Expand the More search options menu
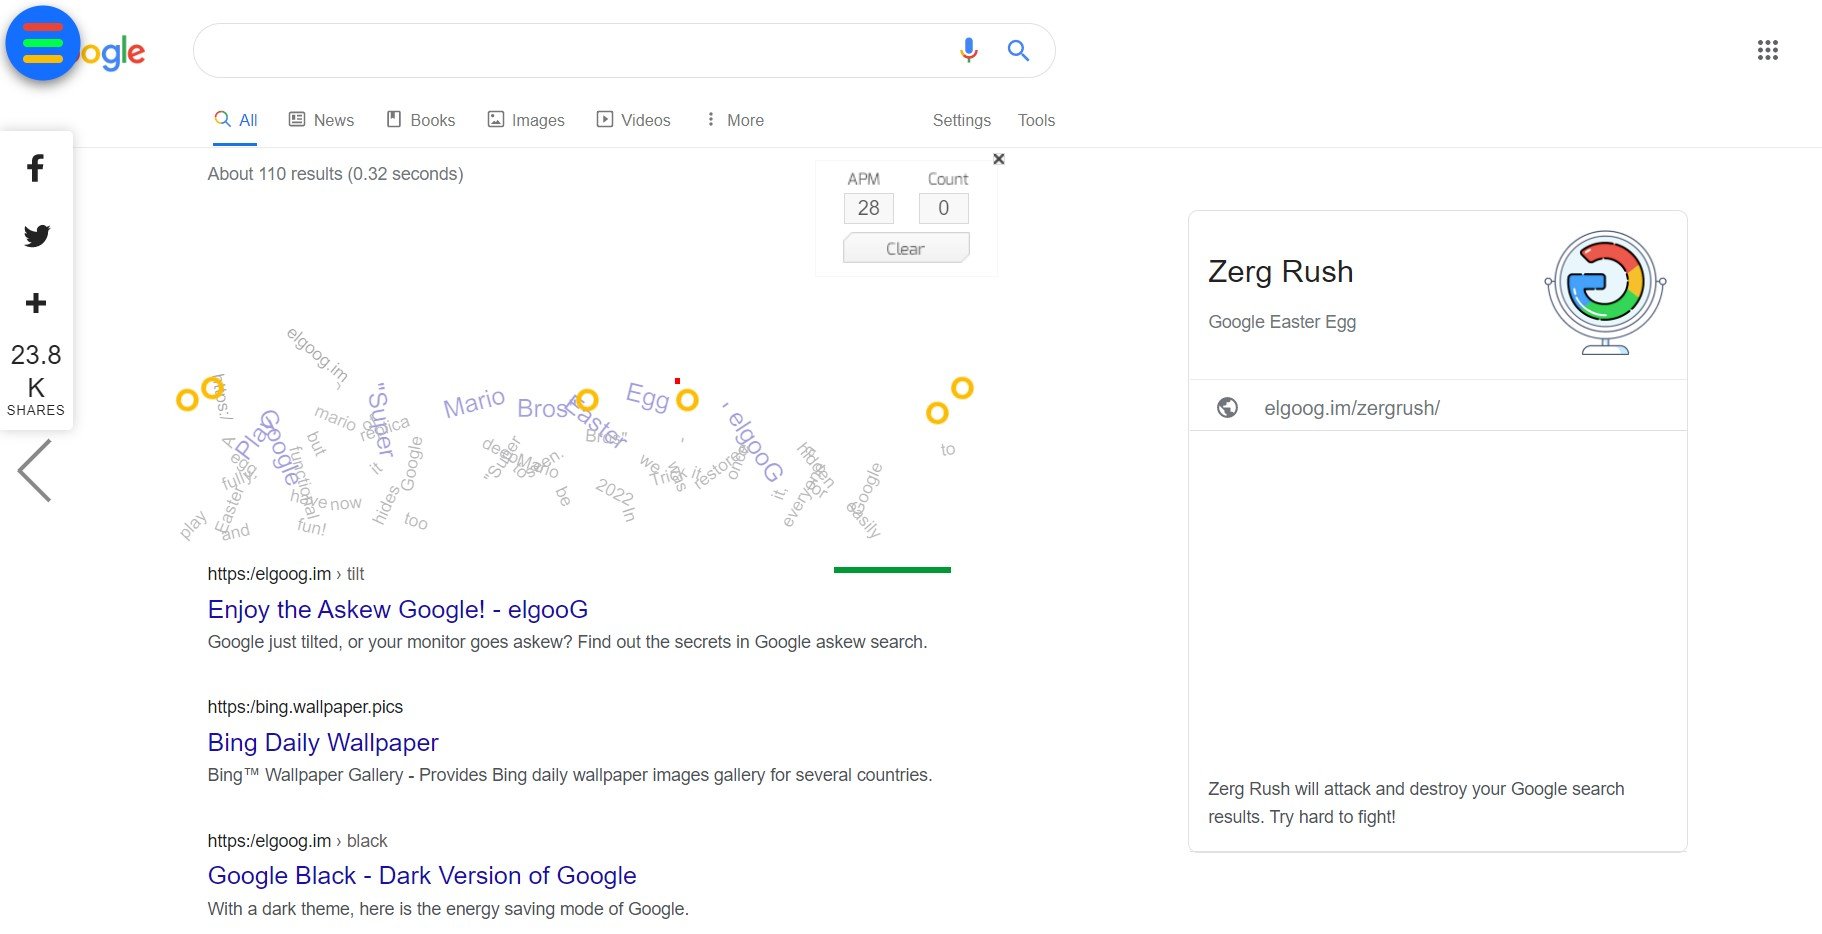The width and height of the screenshot is (1822, 934). point(735,120)
